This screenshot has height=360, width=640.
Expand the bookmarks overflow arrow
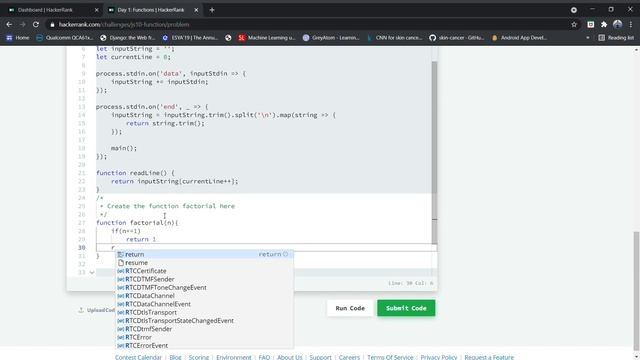click(x=588, y=38)
